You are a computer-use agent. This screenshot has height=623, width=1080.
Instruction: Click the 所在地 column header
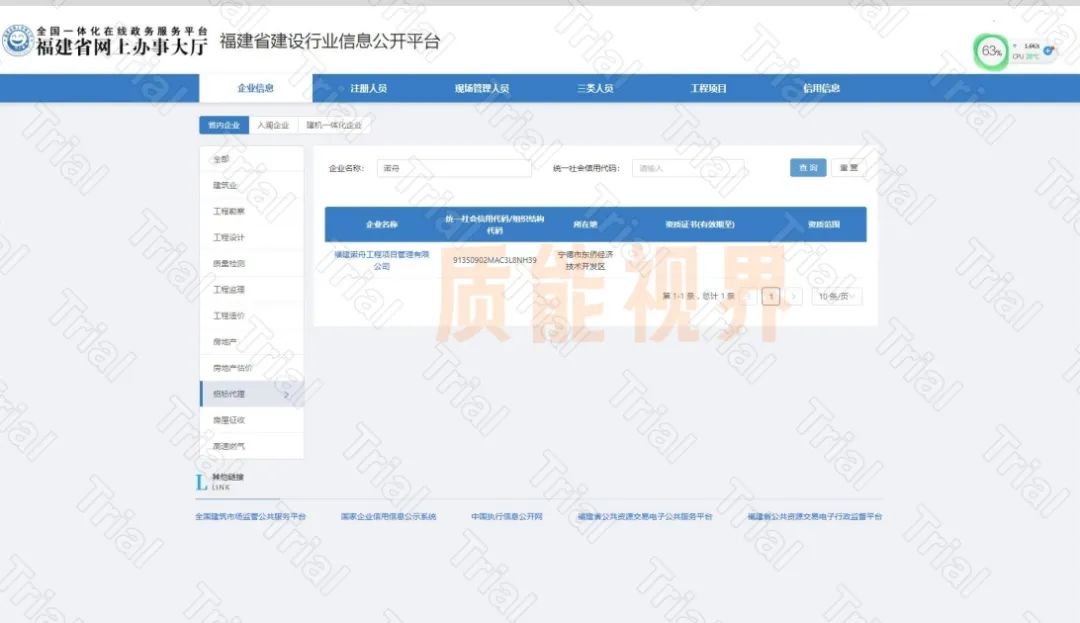[x=585, y=224]
